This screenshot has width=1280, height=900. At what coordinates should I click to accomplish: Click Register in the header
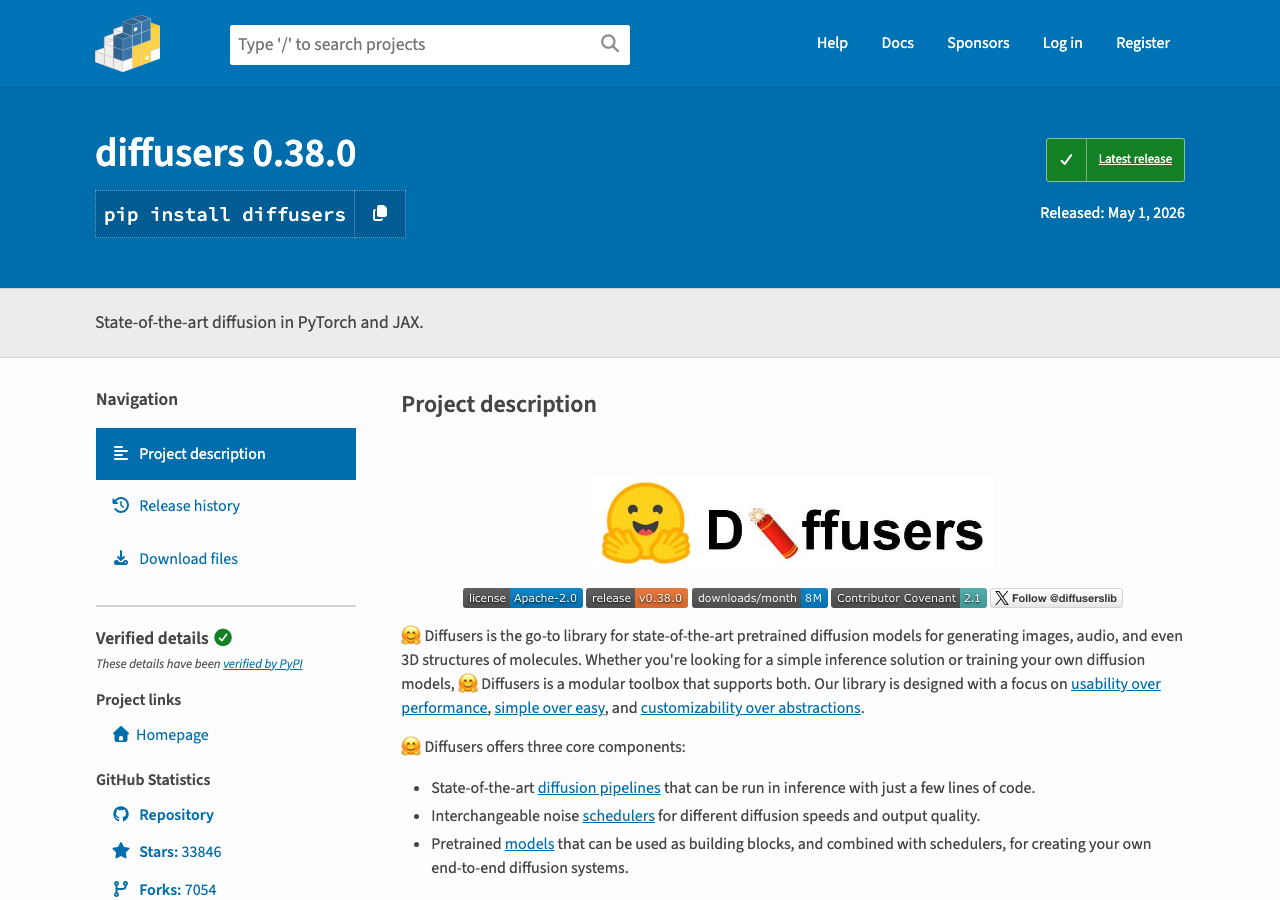pos(1143,43)
